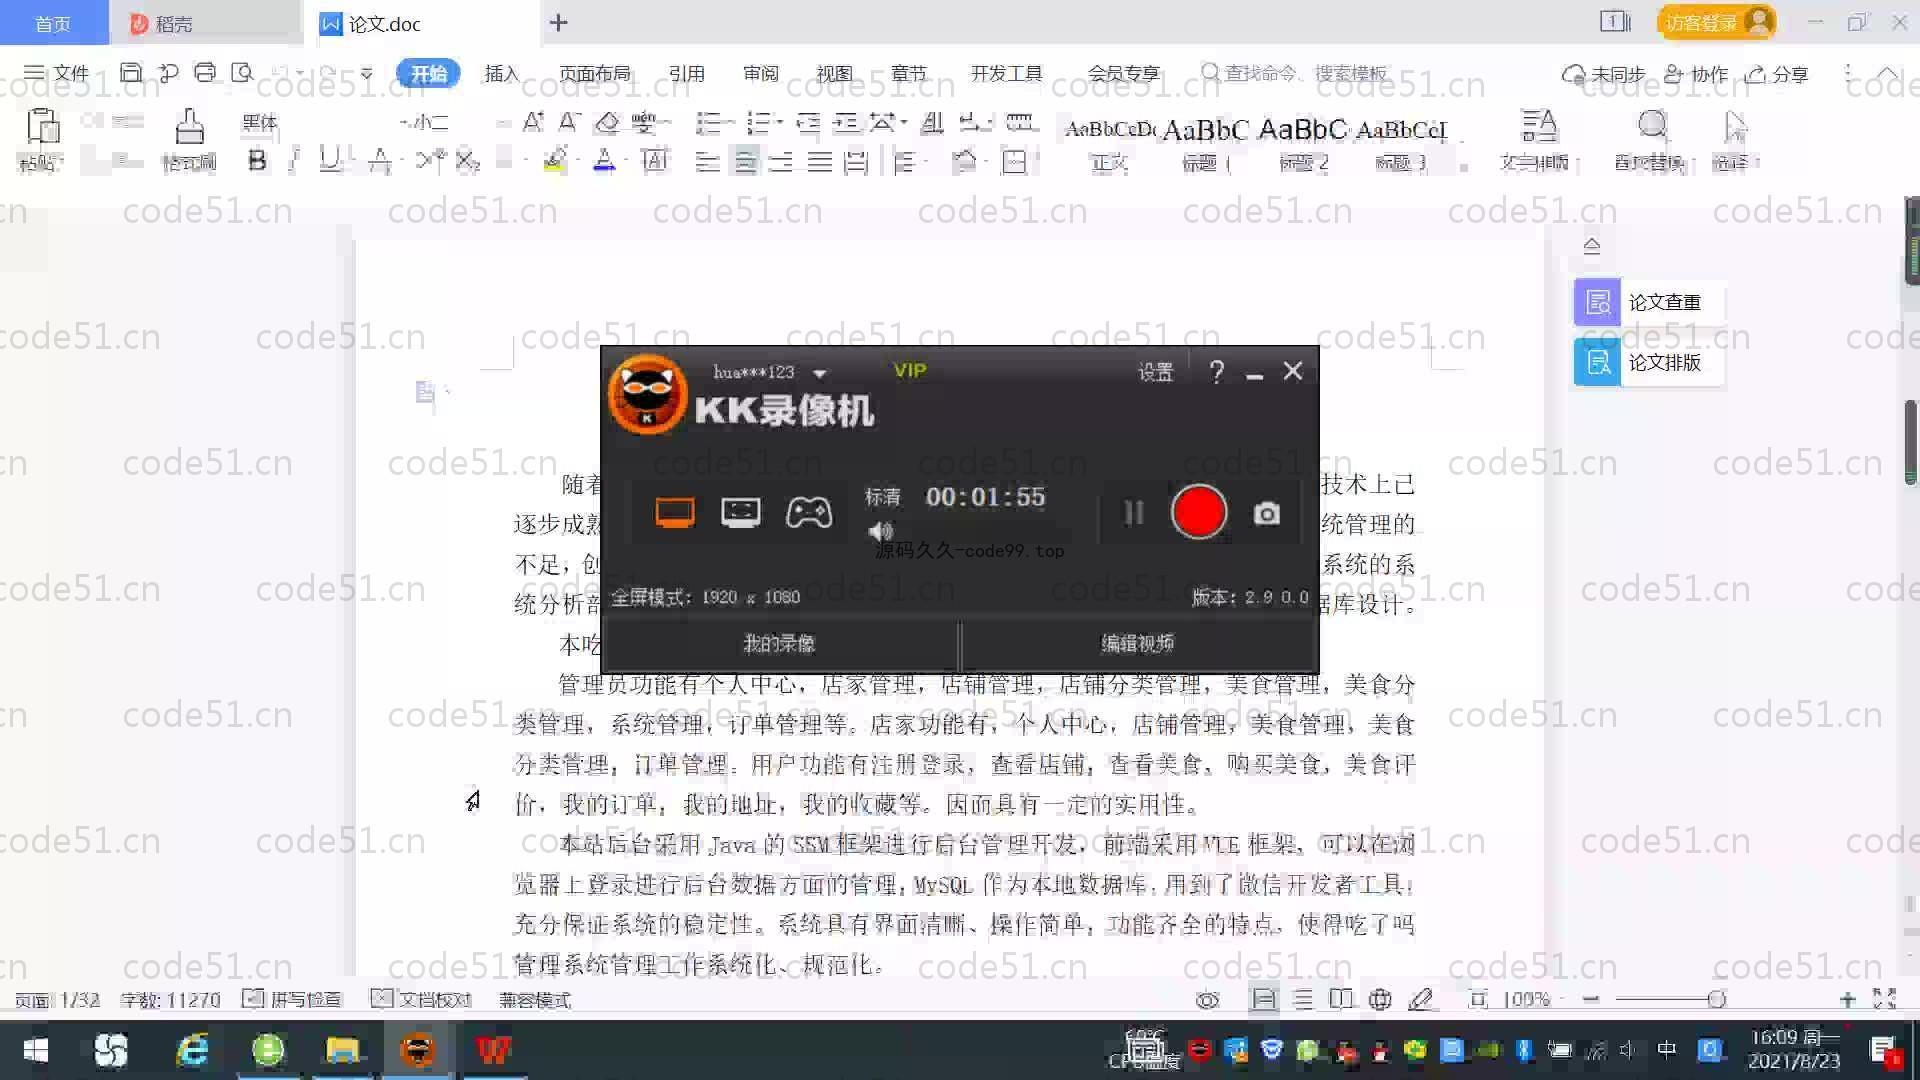Click the bulleted list icon
The image size is (1920, 1080).
708,123
